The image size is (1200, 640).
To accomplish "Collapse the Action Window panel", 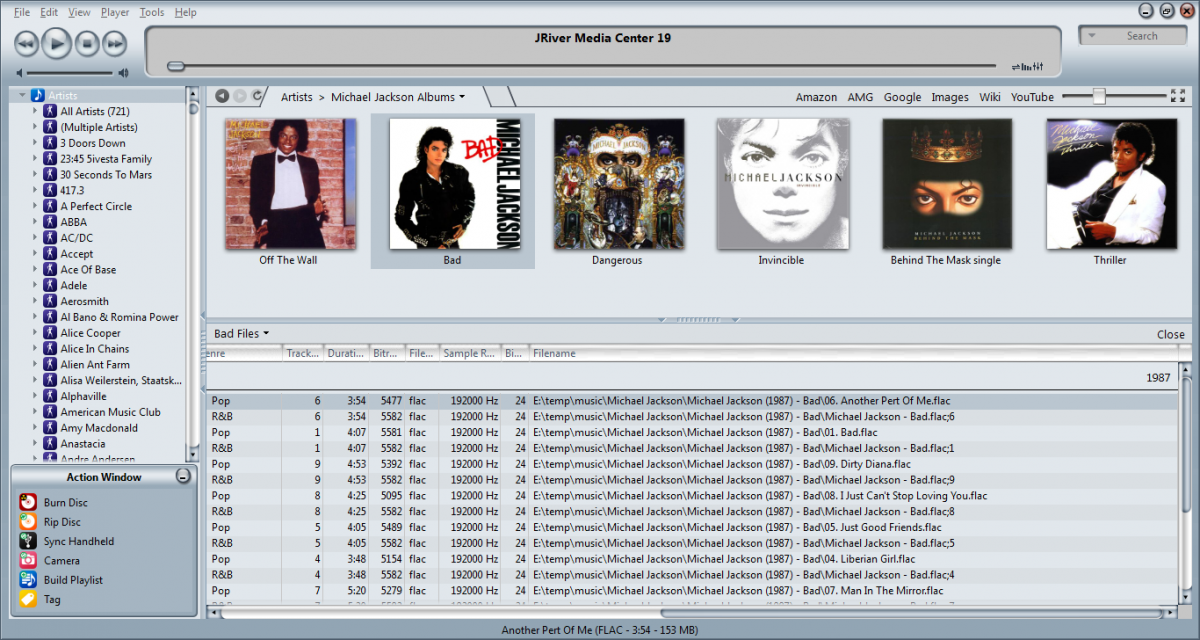I will [183, 477].
